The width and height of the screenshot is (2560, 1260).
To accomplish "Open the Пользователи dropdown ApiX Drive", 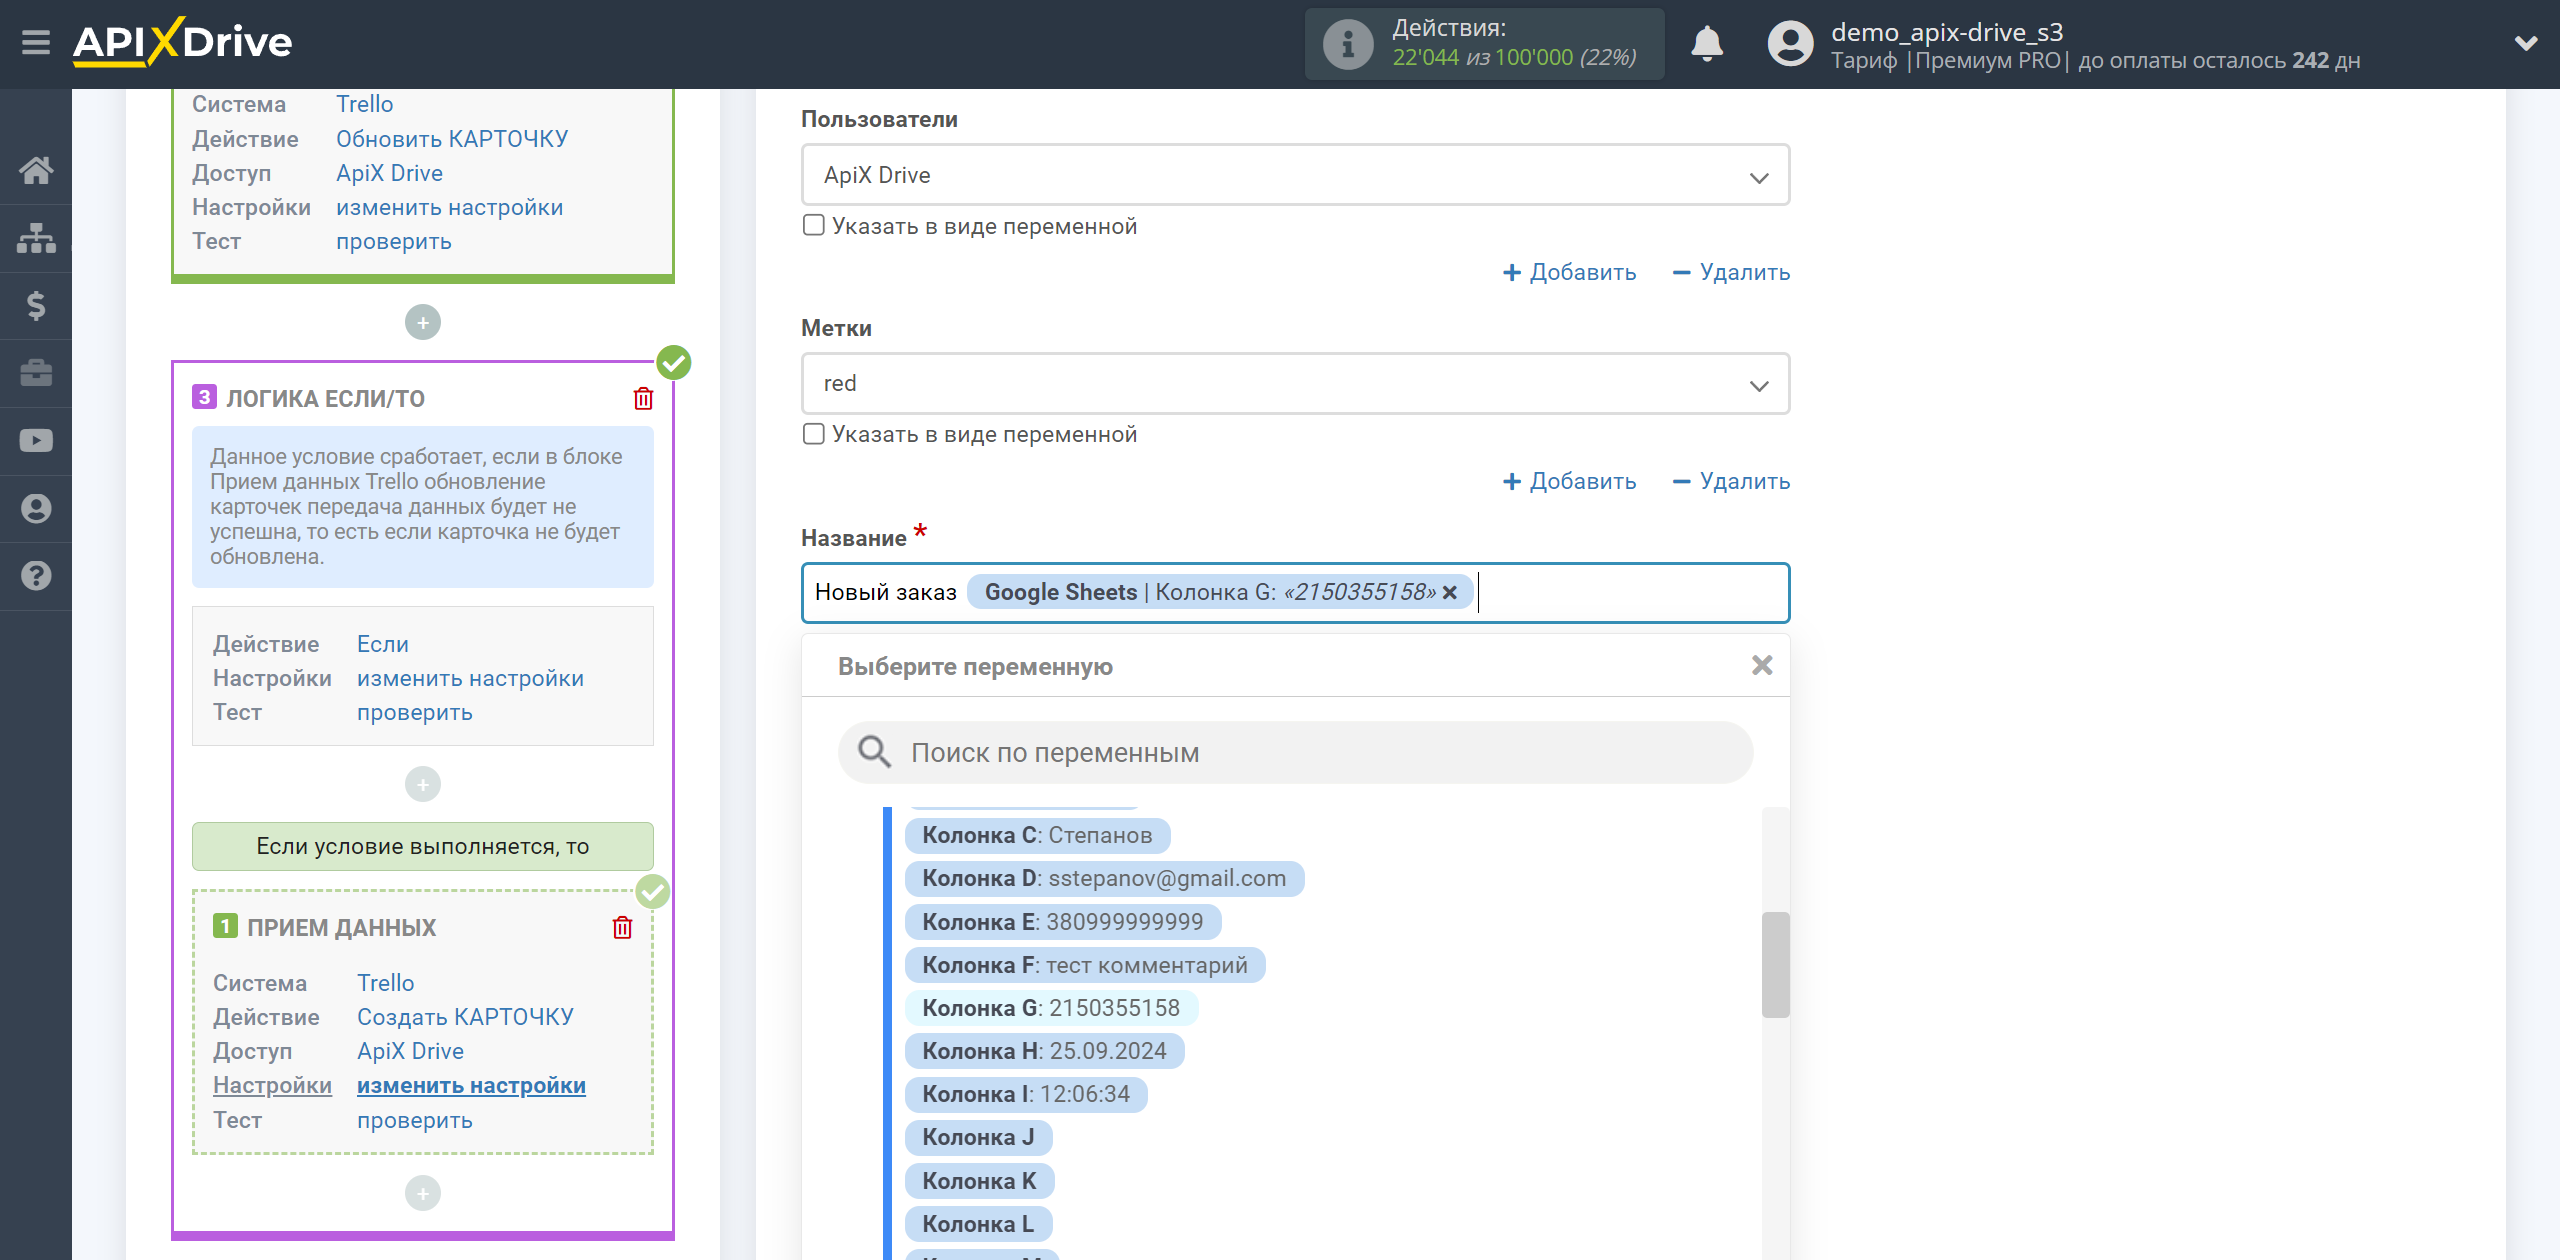I will (1295, 175).
